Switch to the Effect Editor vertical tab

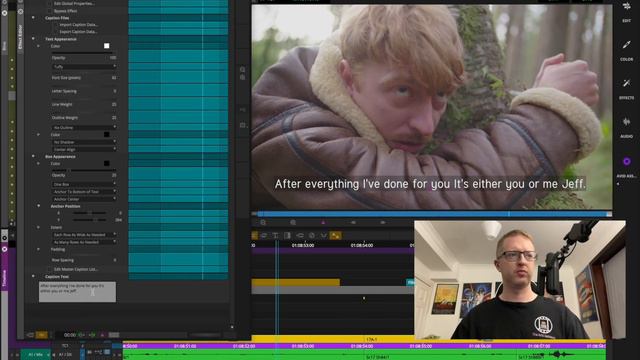[20, 37]
